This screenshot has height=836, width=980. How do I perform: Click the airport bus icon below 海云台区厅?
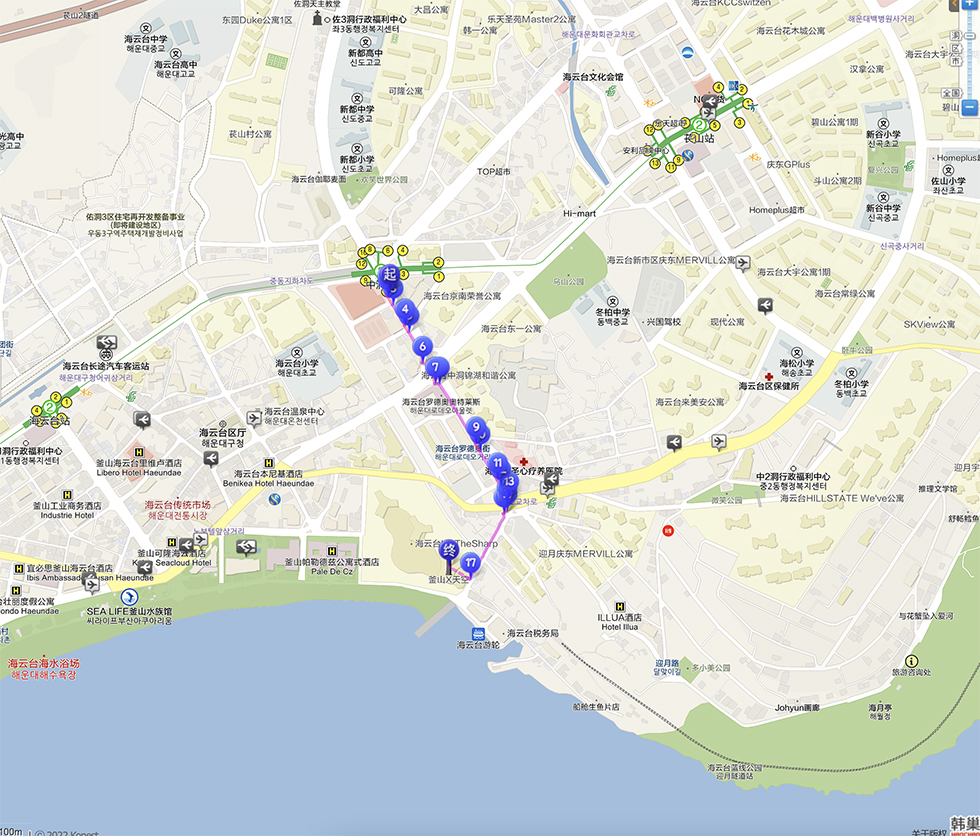point(211,459)
